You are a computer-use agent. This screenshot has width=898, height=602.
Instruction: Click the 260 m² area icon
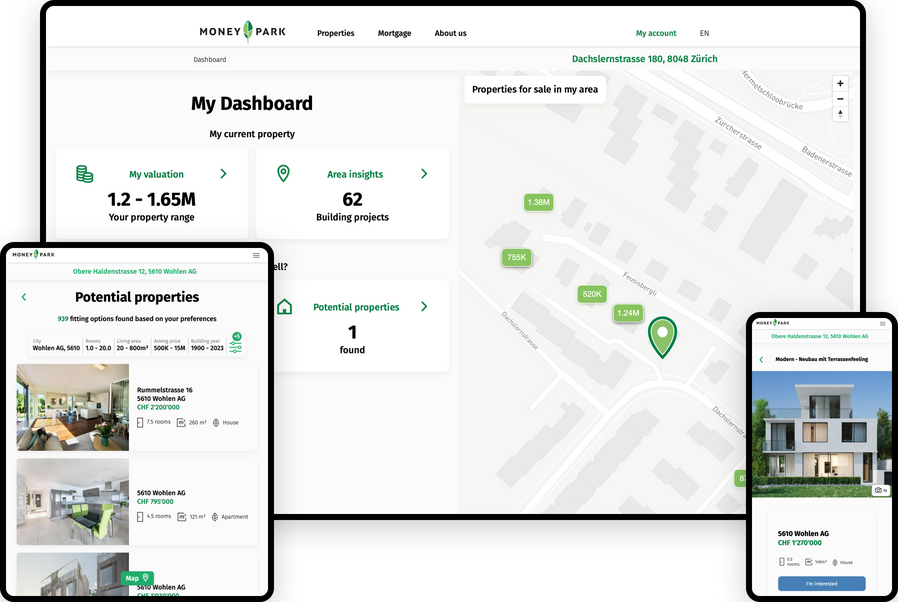coord(181,422)
